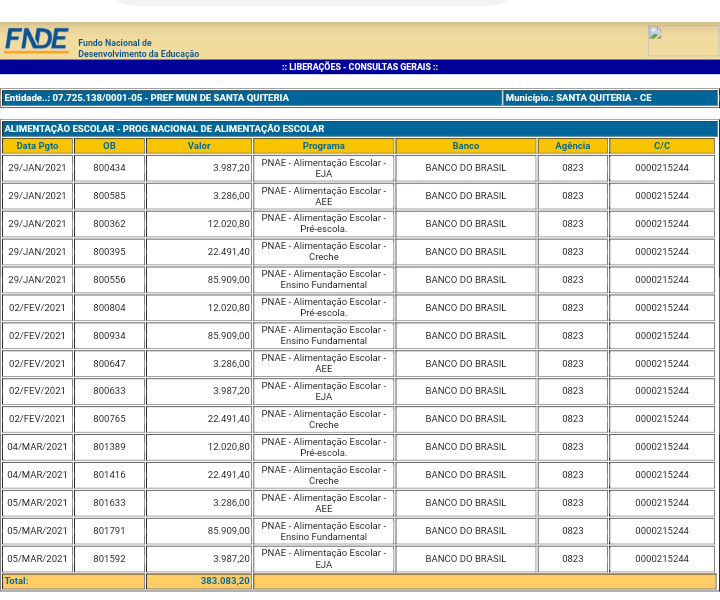Click the broken image icon in header

[655, 33]
